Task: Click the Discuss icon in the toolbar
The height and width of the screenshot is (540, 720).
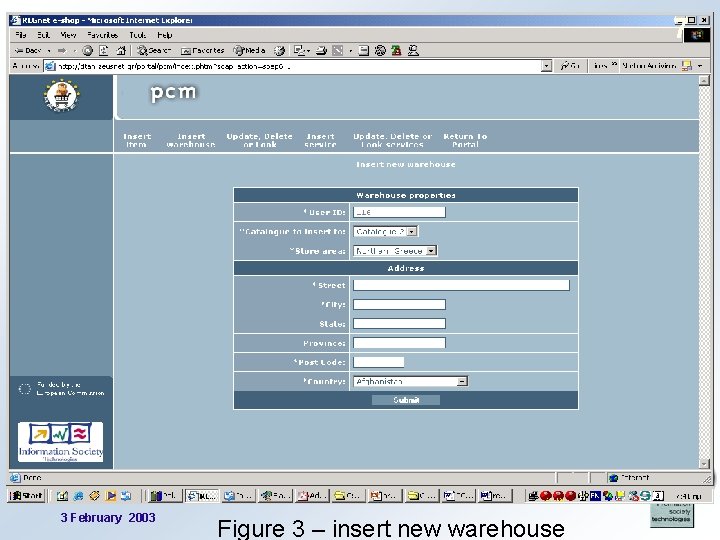Action: click(x=364, y=51)
